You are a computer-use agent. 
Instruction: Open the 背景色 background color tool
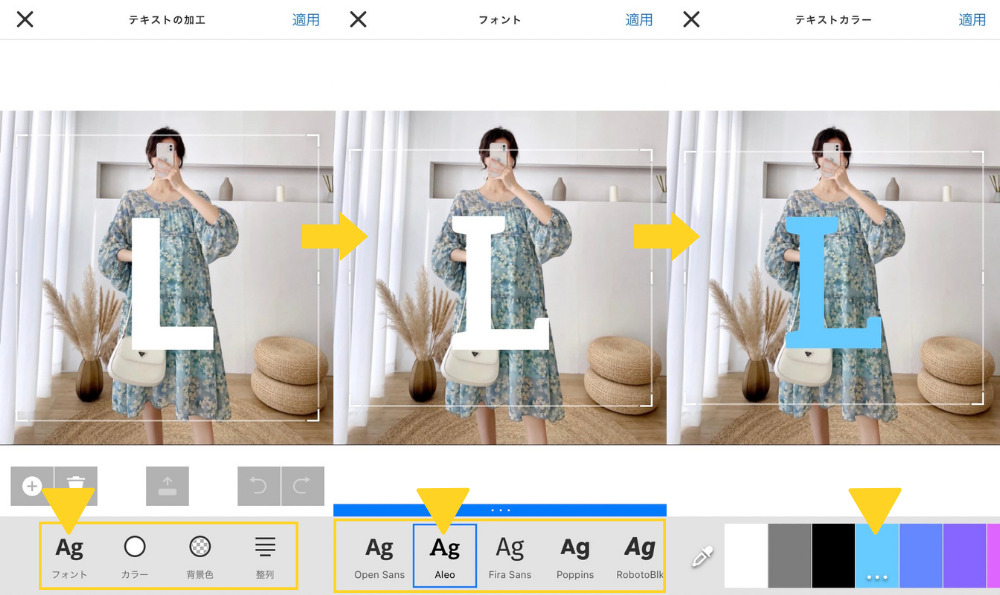point(200,556)
